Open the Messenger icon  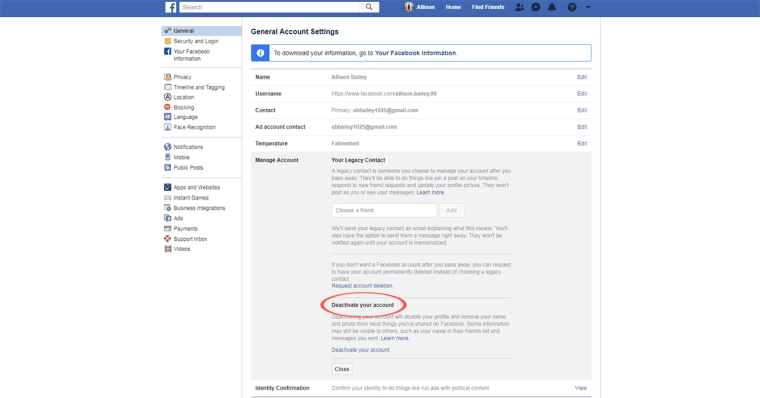pos(536,7)
